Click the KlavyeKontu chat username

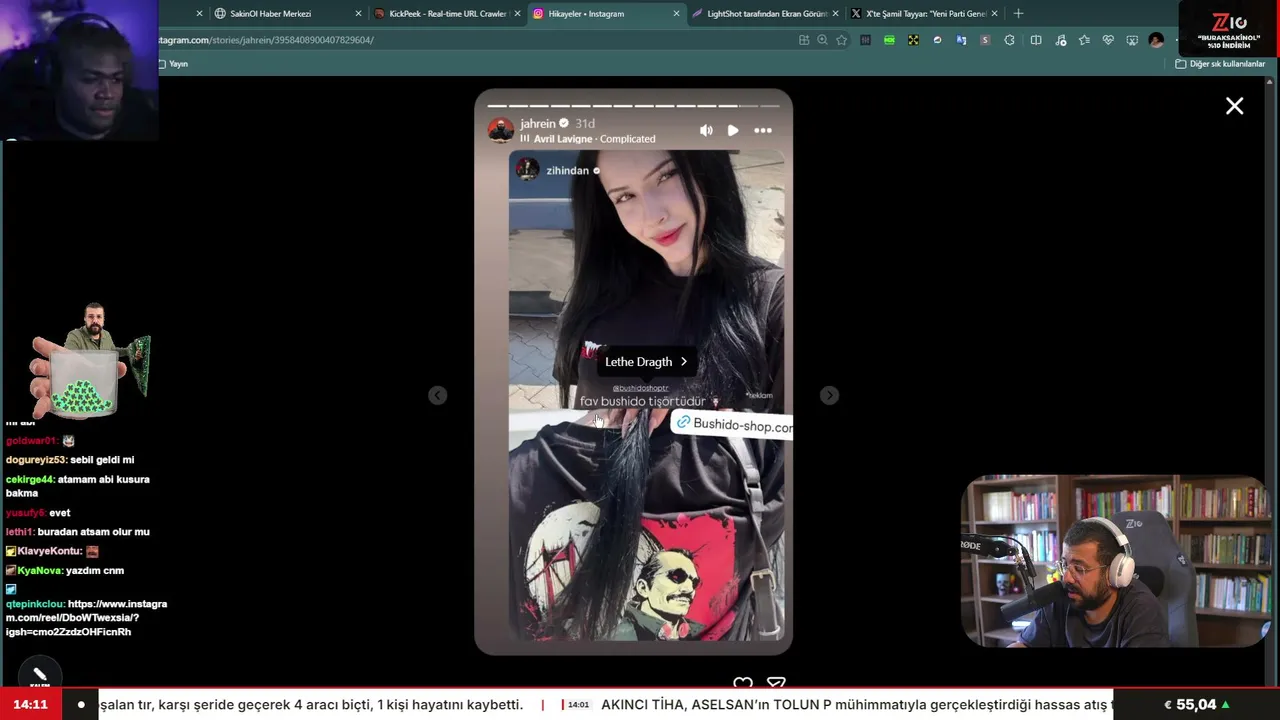point(49,551)
